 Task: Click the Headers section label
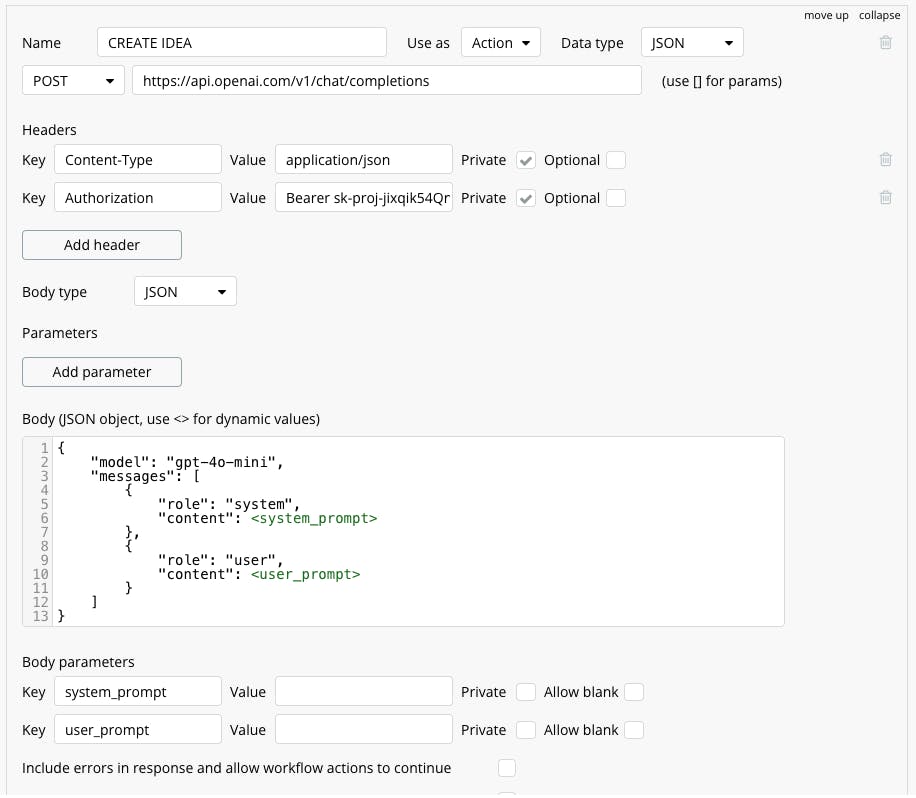tap(49, 130)
